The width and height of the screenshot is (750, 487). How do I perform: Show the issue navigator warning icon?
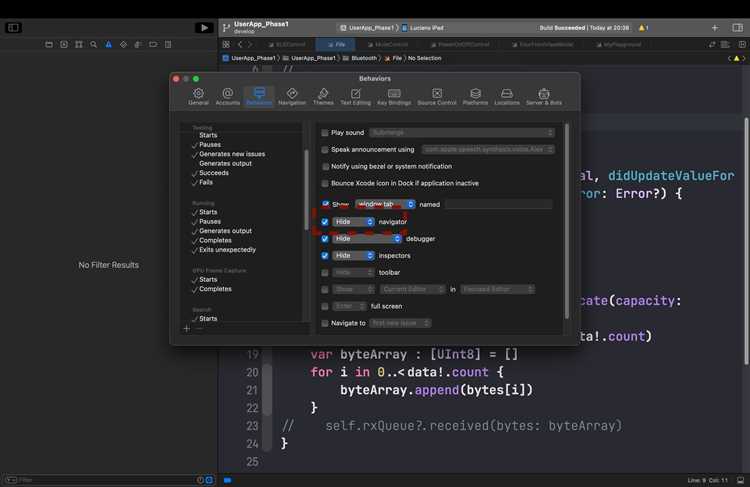(x=109, y=44)
